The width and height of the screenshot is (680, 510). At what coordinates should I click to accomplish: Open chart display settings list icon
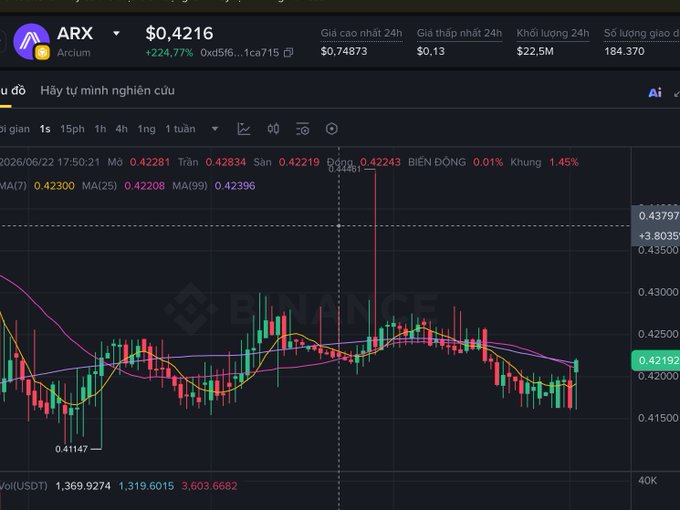tap(302, 129)
